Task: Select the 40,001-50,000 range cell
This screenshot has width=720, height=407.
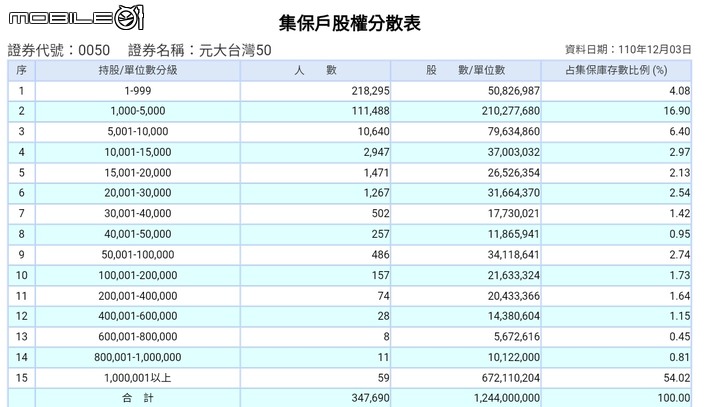Action: [x=138, y=234]
